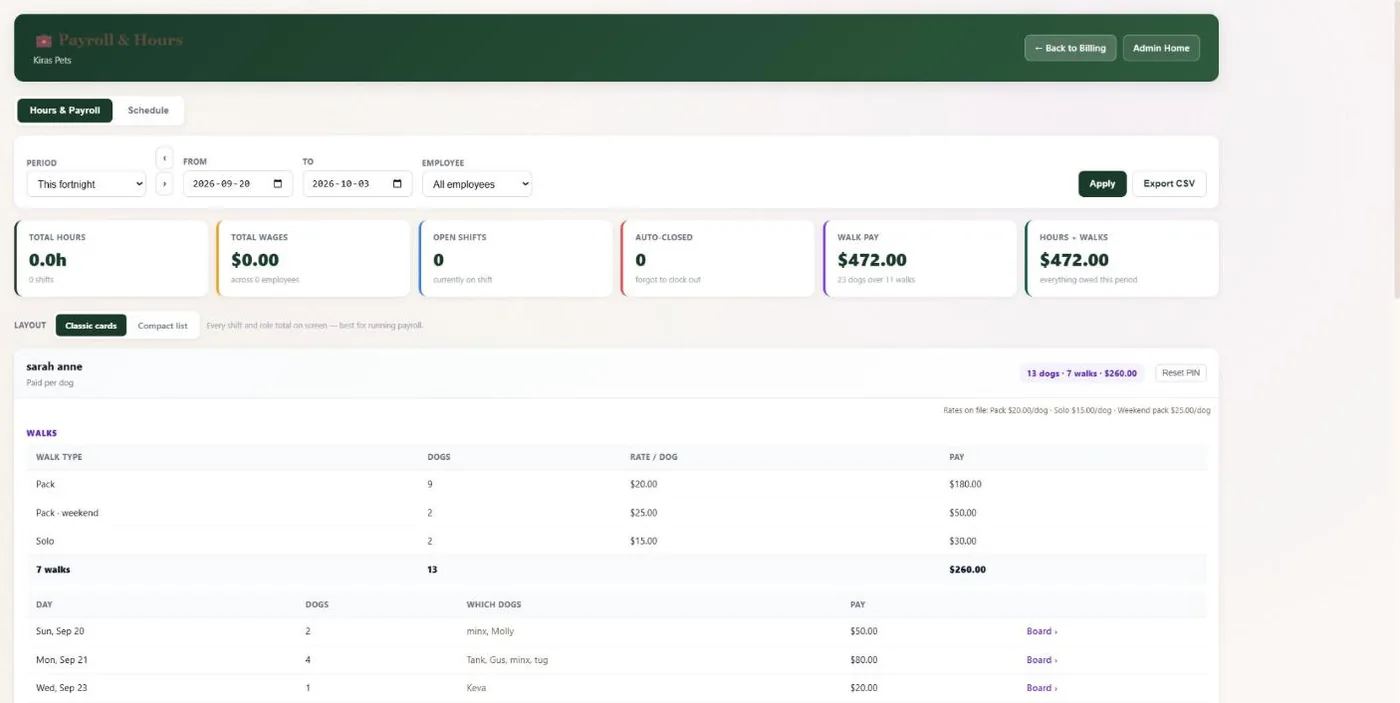Screen dimensions: 1400x703
Task: Click the Admin Home button
Action: point(1161,48)
